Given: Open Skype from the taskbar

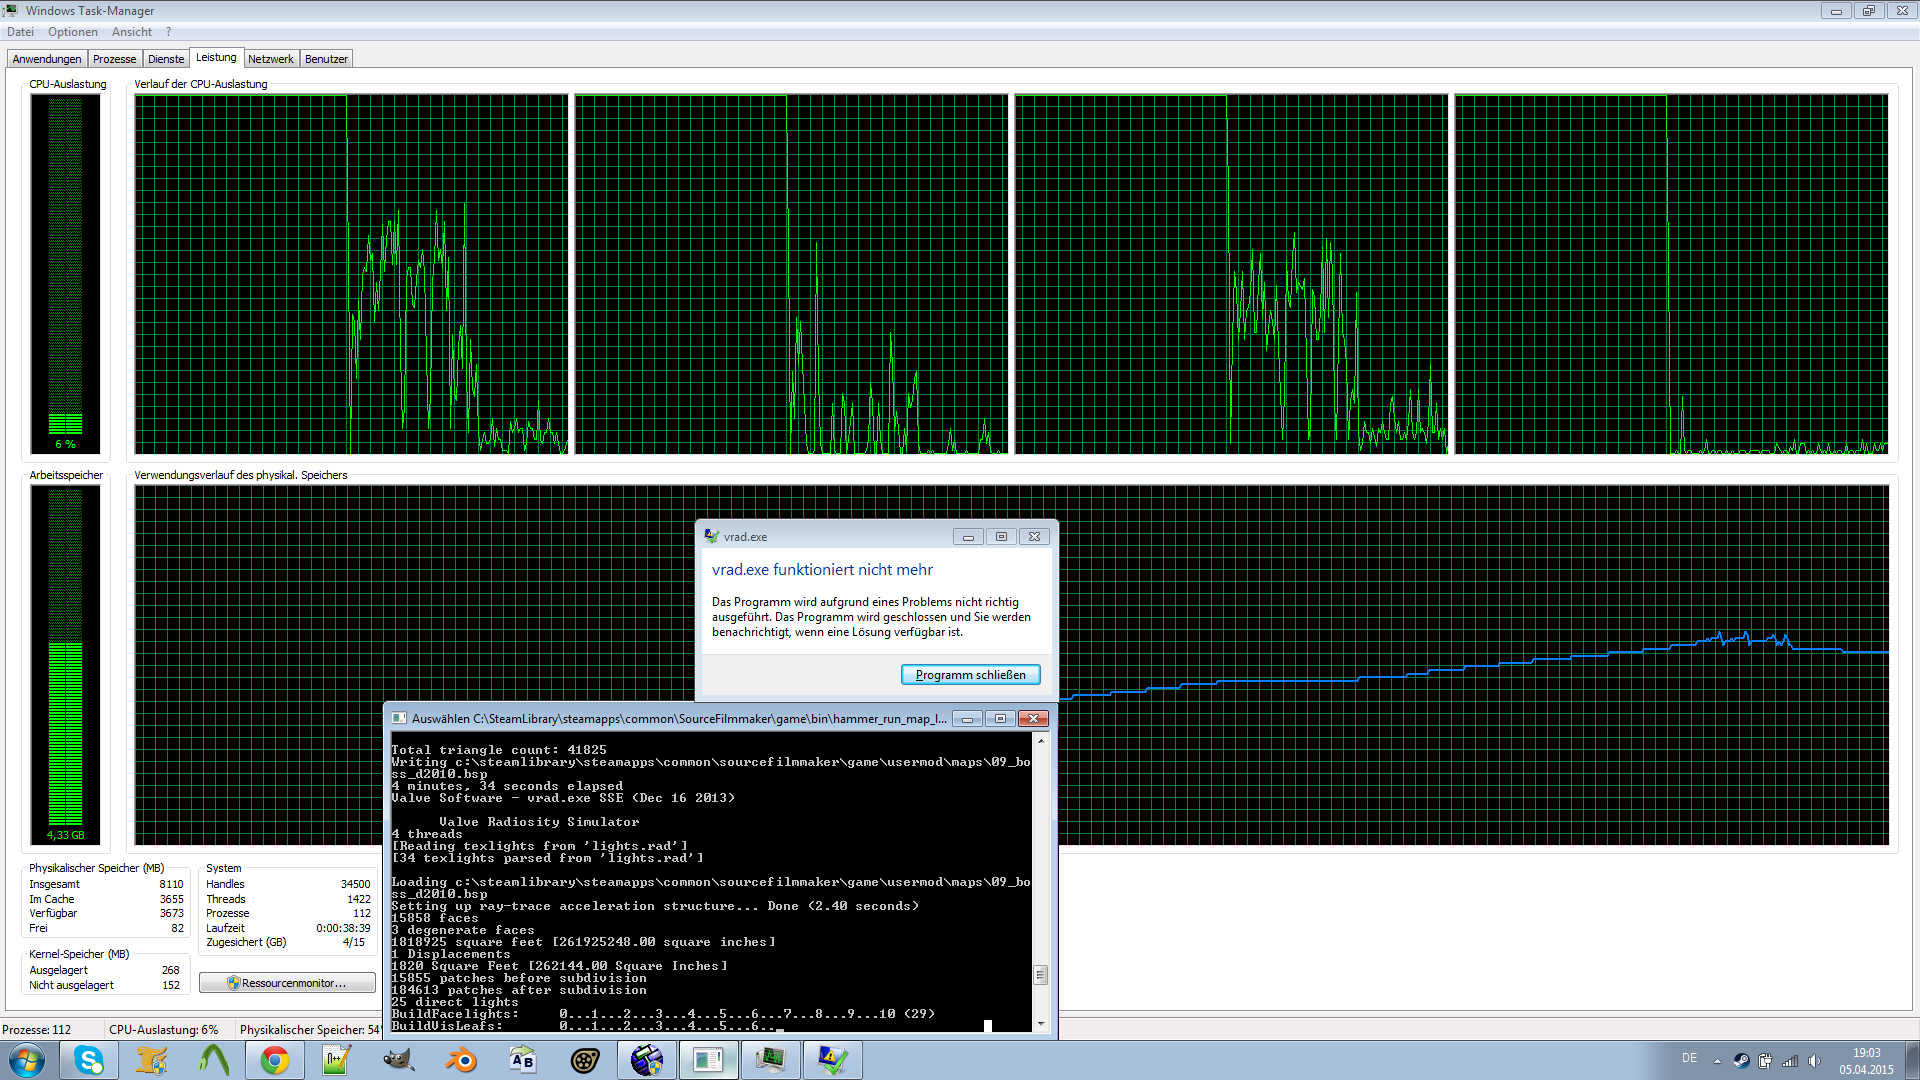Looking at the screenshot, I should click(x=89, y=1059).
